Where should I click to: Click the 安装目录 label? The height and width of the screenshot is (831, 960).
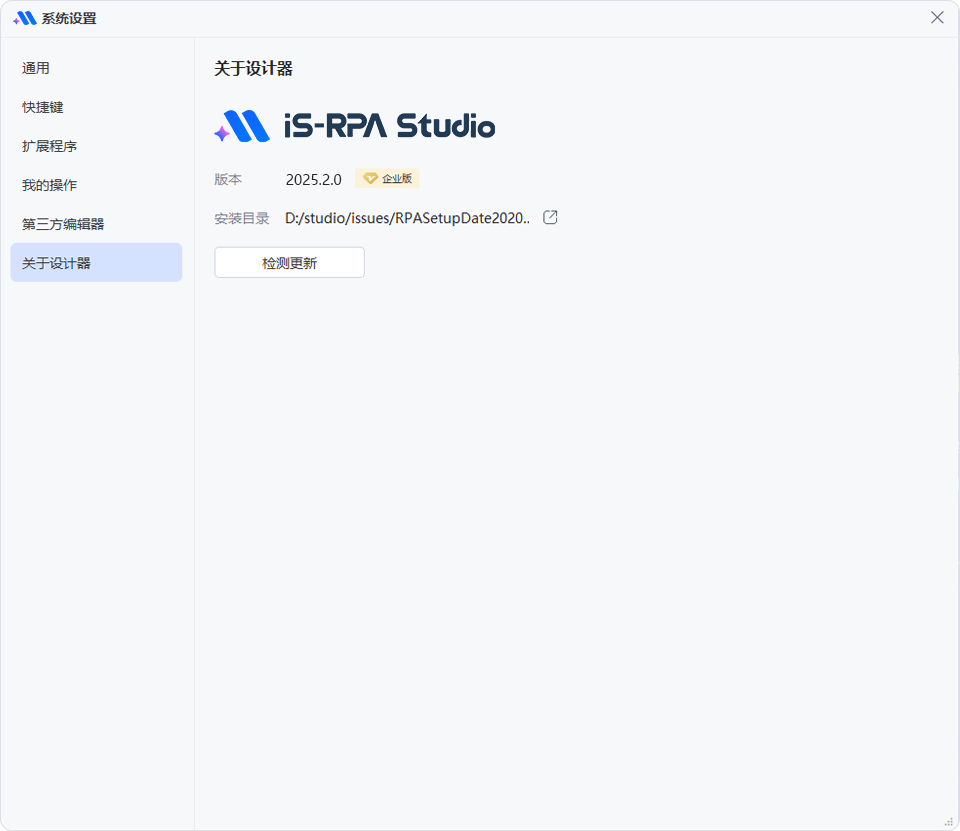pos(241,218)
